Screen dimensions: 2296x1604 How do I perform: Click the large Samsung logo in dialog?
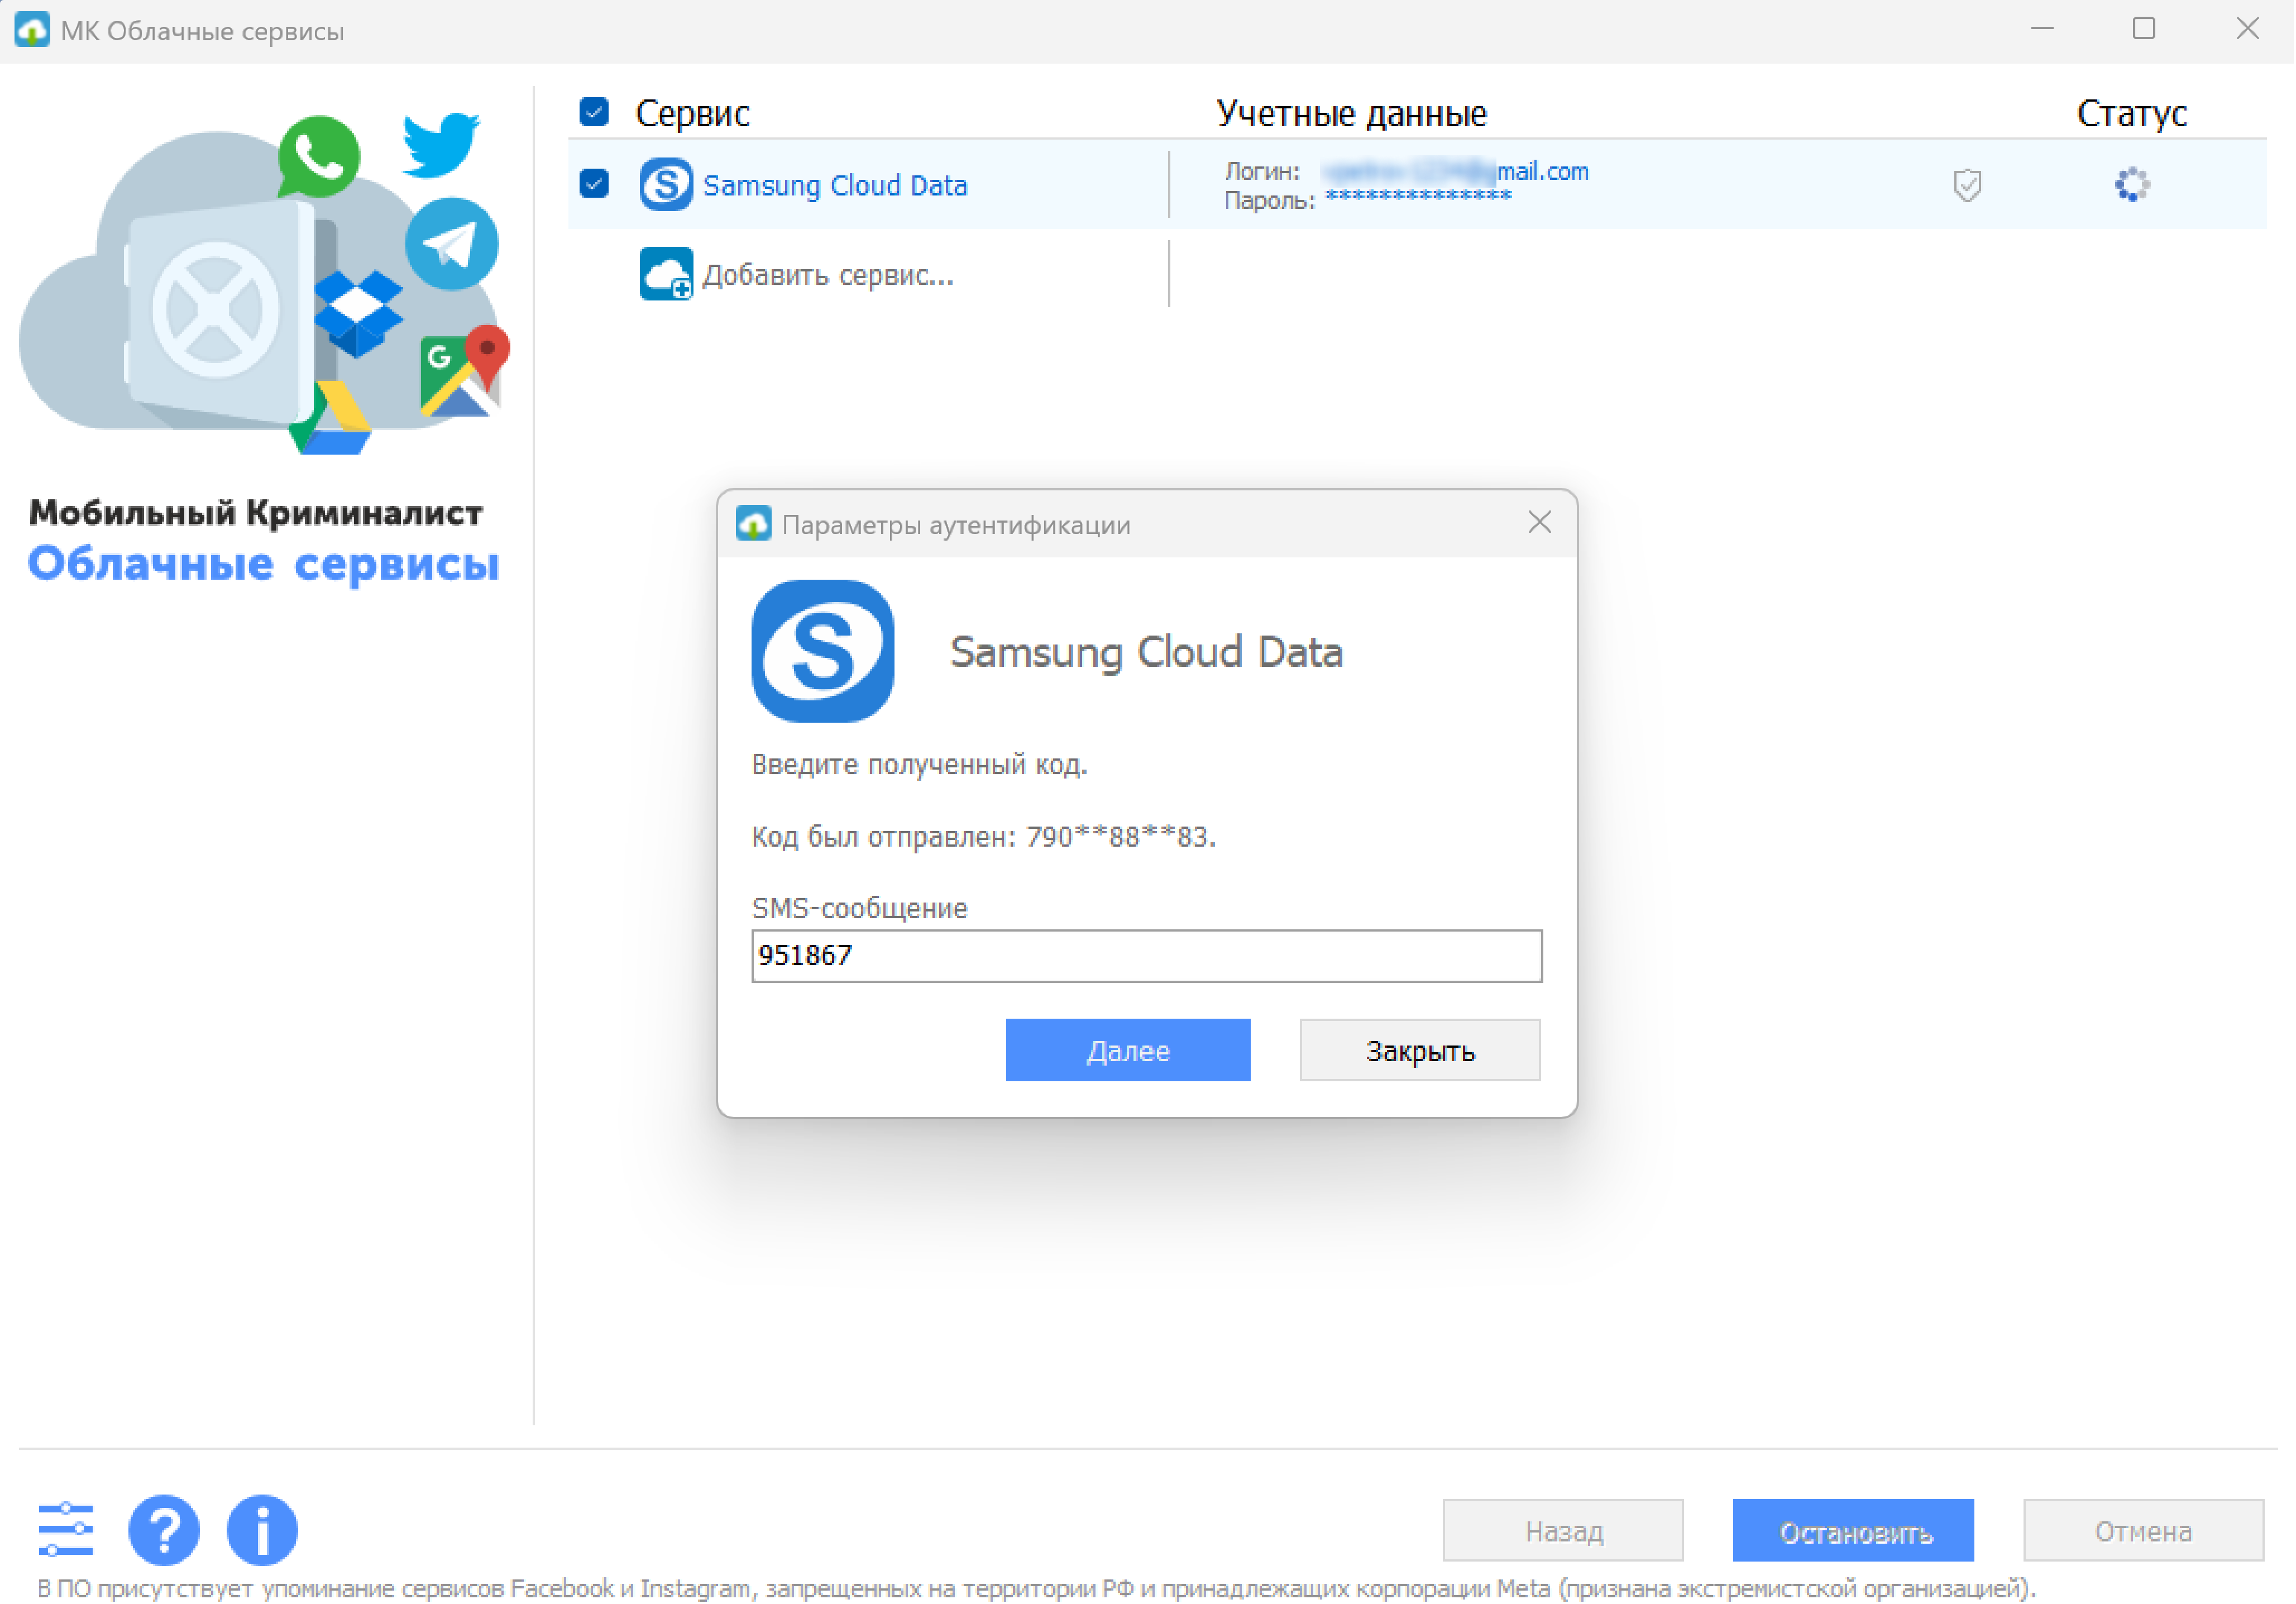point(822,651)
